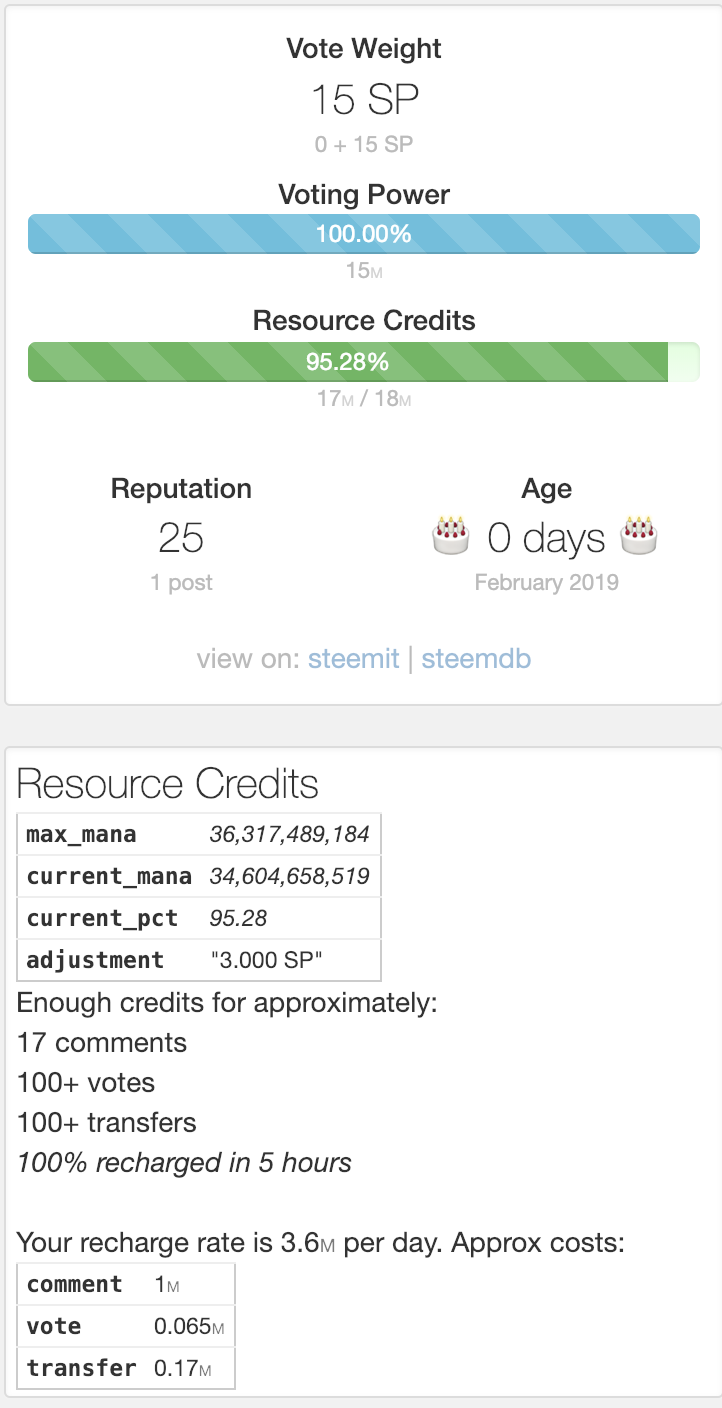Click the birthday cake icon left of age

[x=450, y=536]
